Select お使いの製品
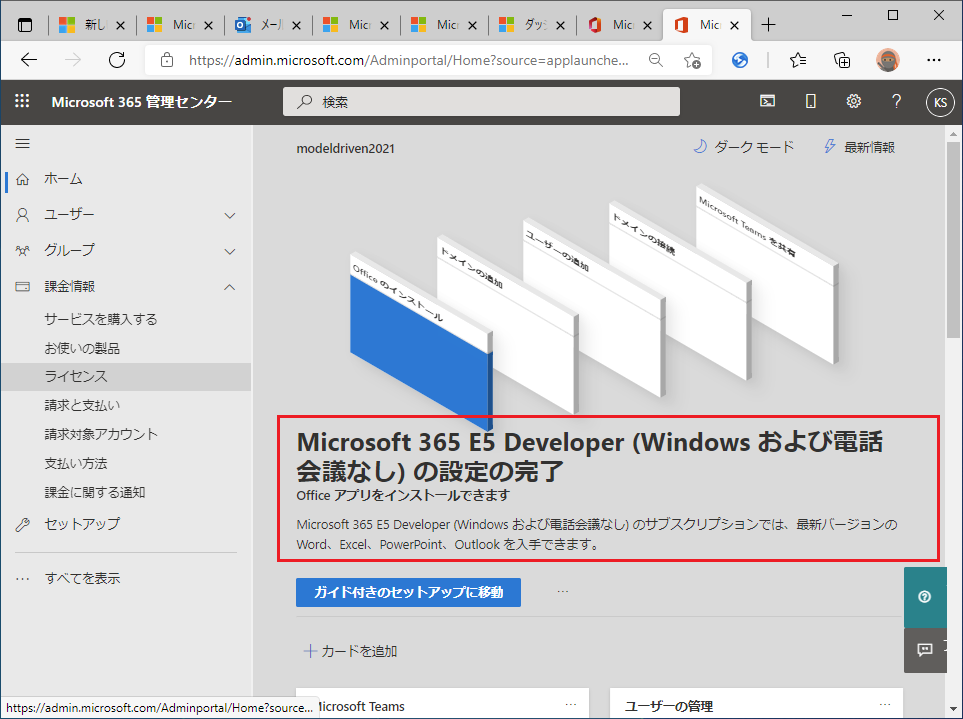Screen dimensions: 963x719 pos(82,348)
